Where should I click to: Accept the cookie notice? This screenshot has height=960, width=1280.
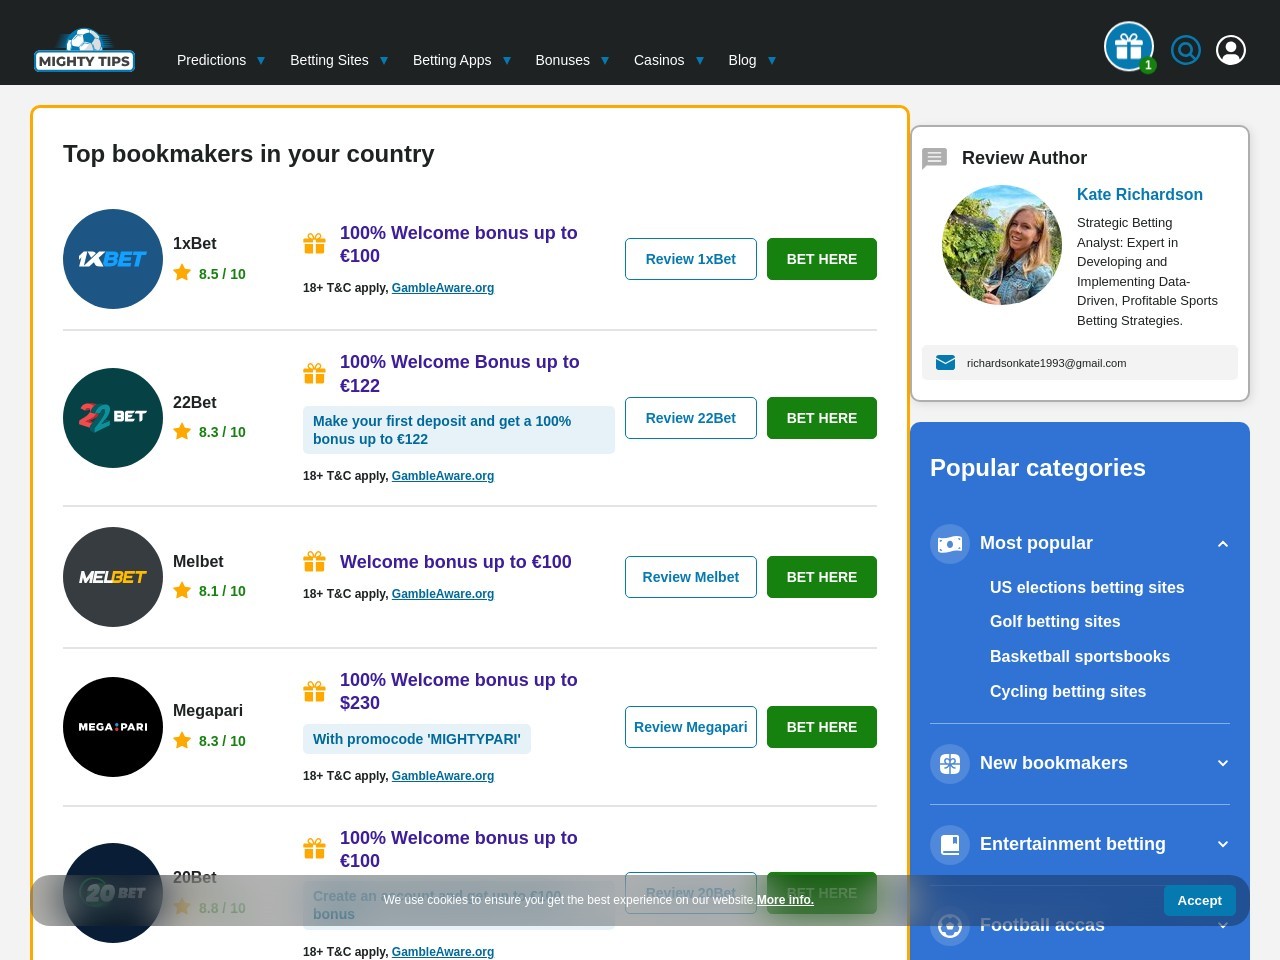[x=1200, y=900]
